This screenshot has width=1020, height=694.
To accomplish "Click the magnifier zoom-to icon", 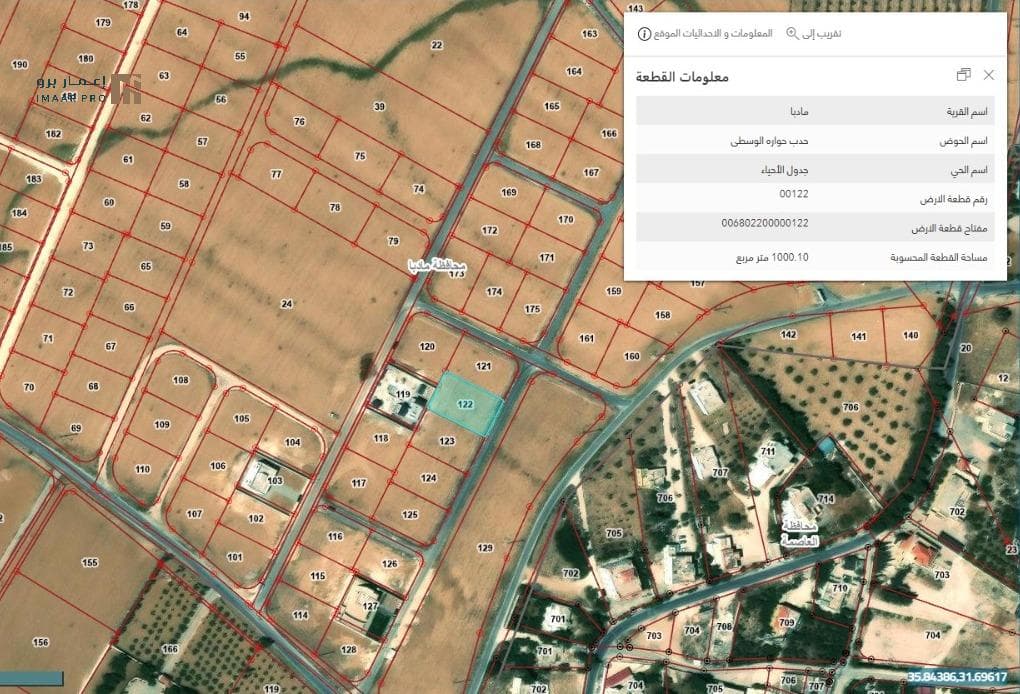I will click(792, 33).
